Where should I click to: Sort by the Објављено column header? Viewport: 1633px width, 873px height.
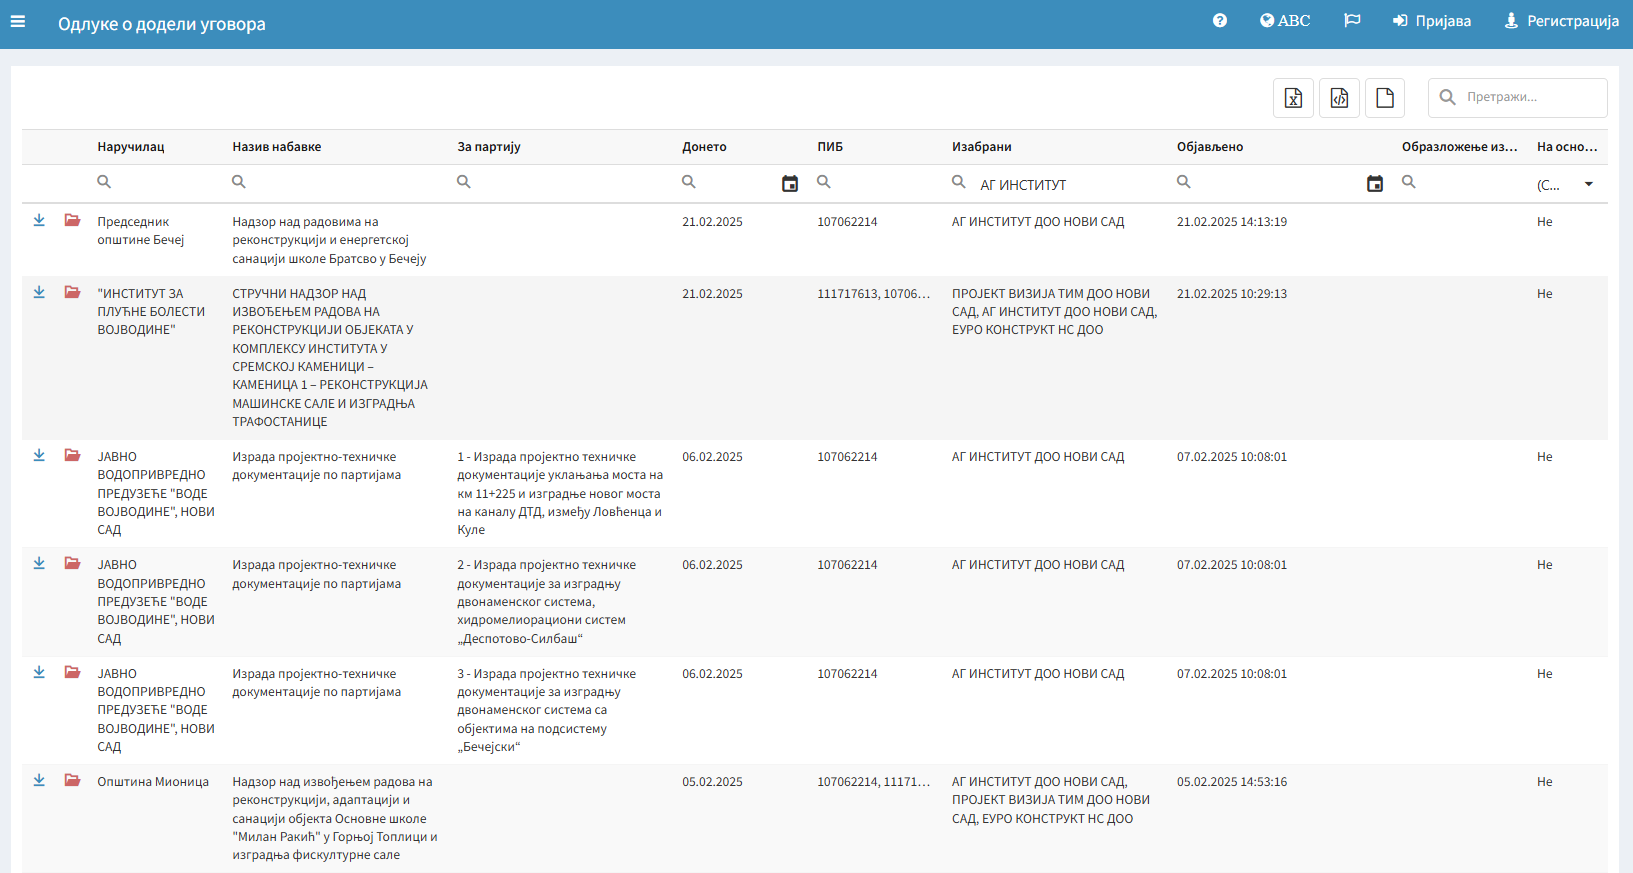coord(1210,147)
